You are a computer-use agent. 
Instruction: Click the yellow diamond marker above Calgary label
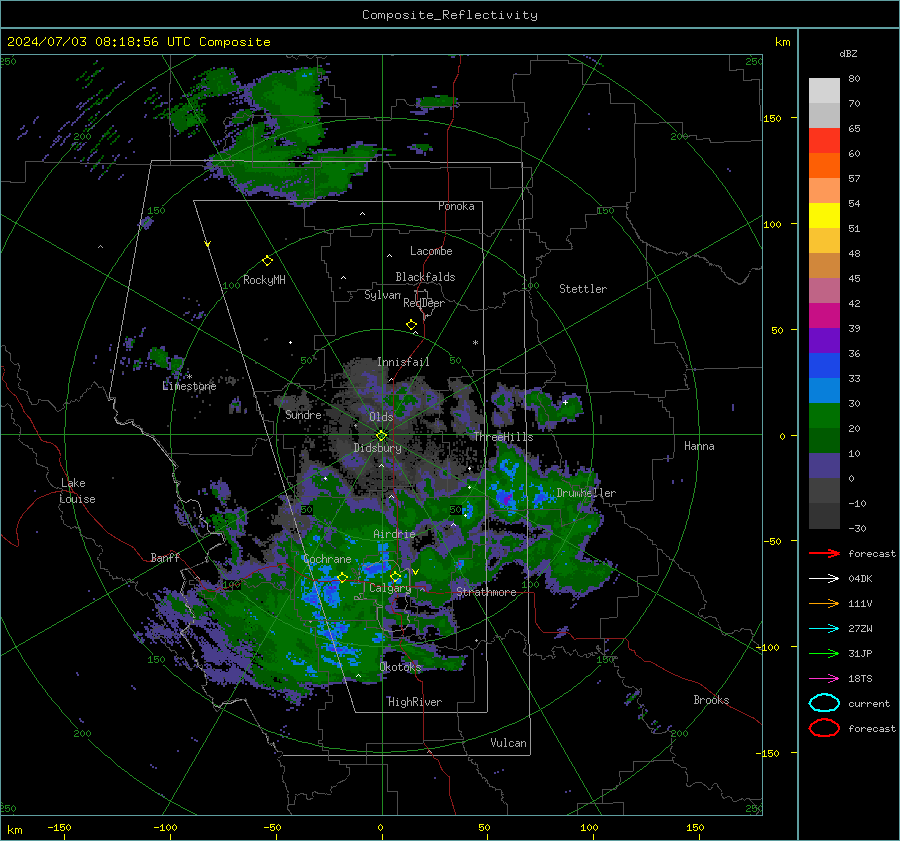point(395,576)
